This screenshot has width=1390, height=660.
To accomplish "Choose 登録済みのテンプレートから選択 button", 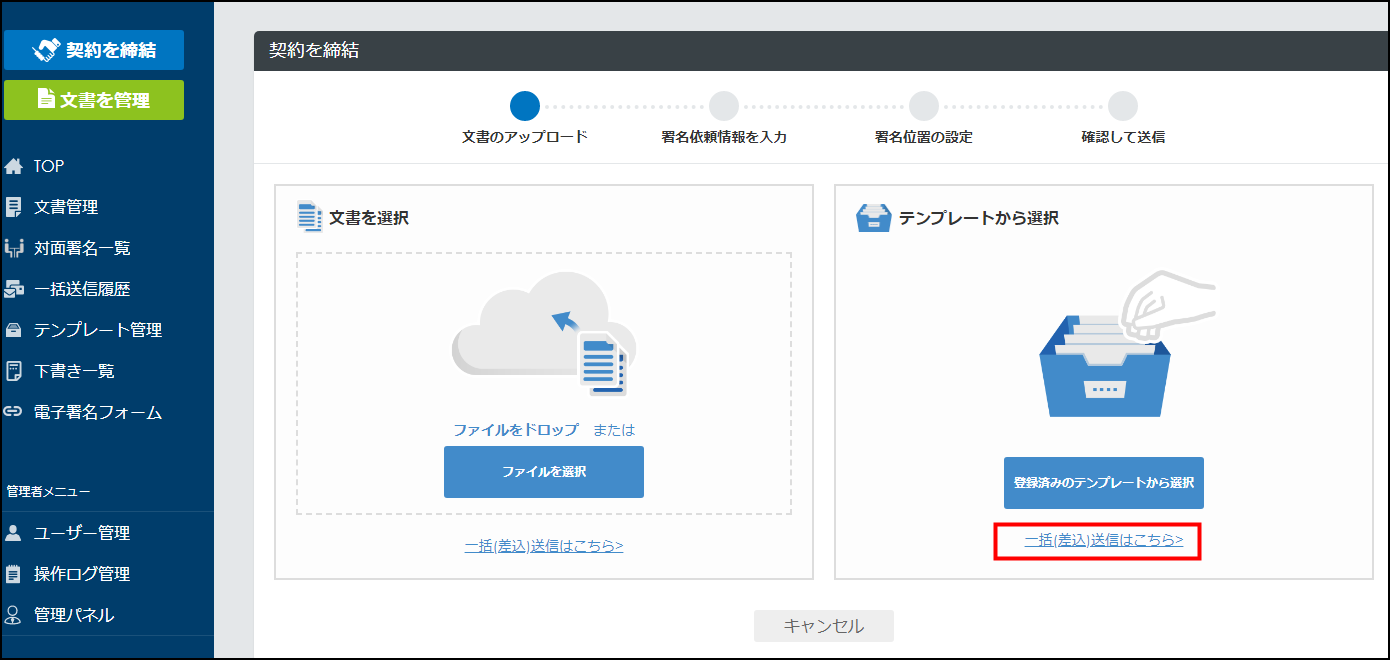I will 1103,483.
